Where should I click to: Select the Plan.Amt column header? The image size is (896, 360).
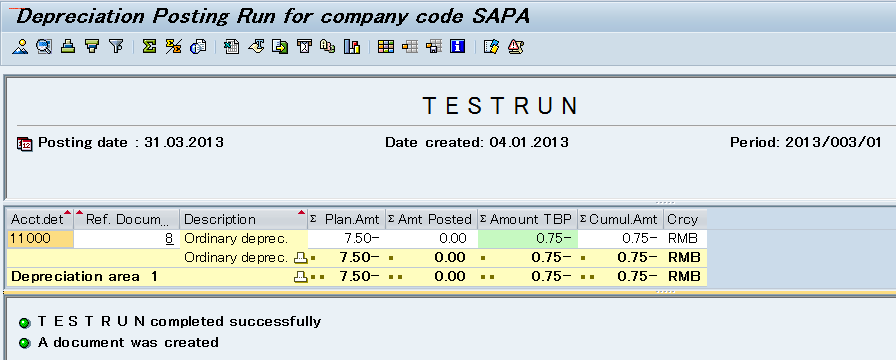347,219
